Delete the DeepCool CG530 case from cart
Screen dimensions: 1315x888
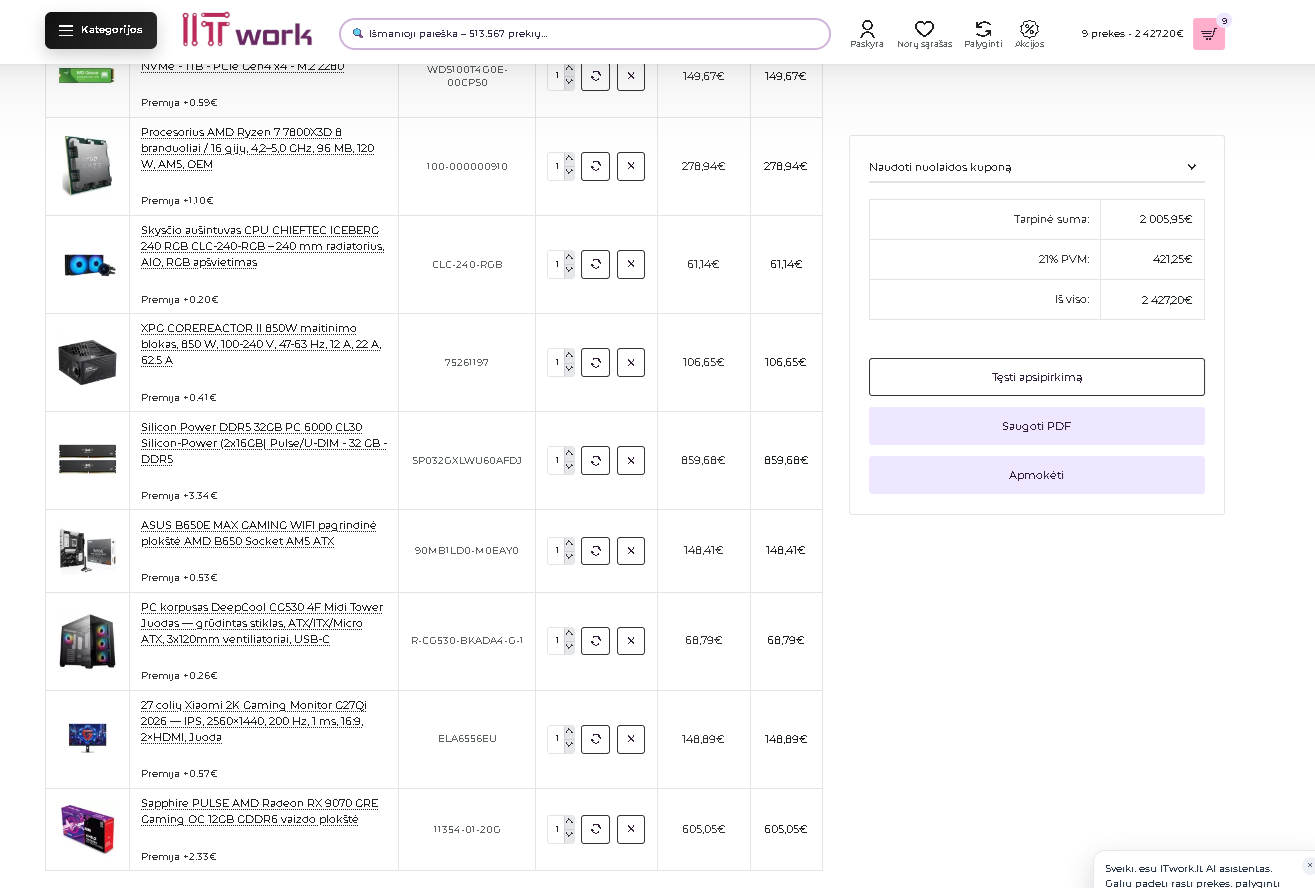point(631,640)
